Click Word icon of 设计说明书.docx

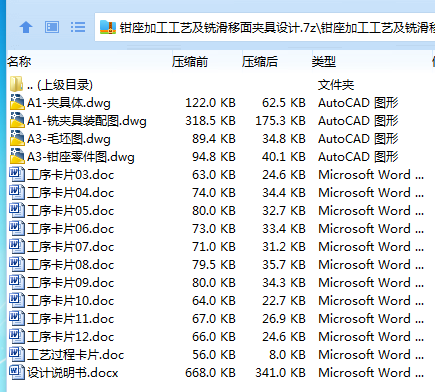click(x=17, y=372)
